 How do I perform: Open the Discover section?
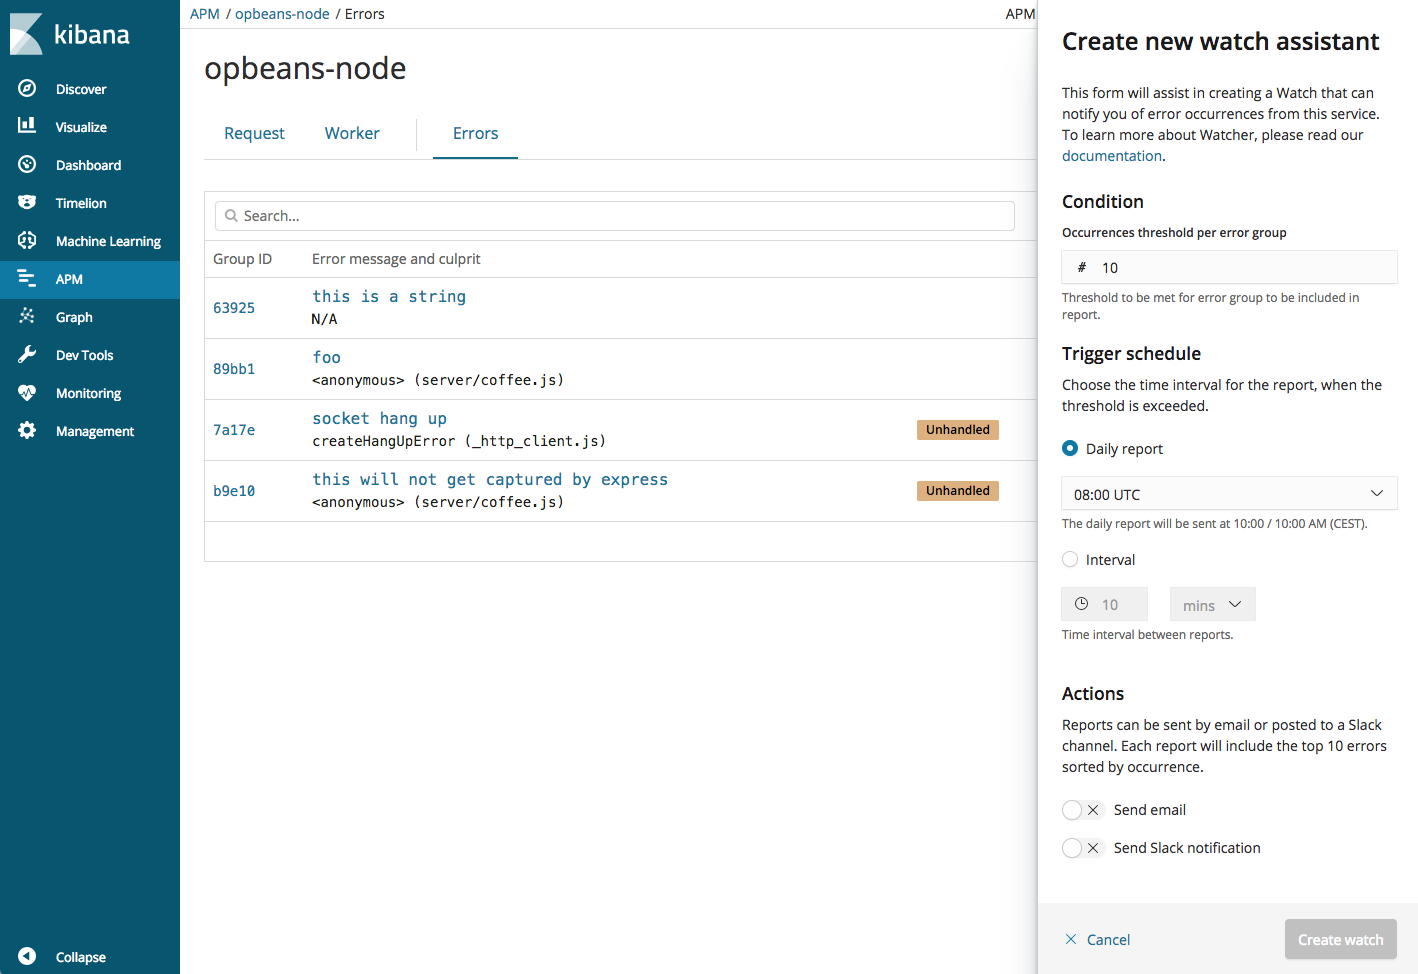click(78, 88)
